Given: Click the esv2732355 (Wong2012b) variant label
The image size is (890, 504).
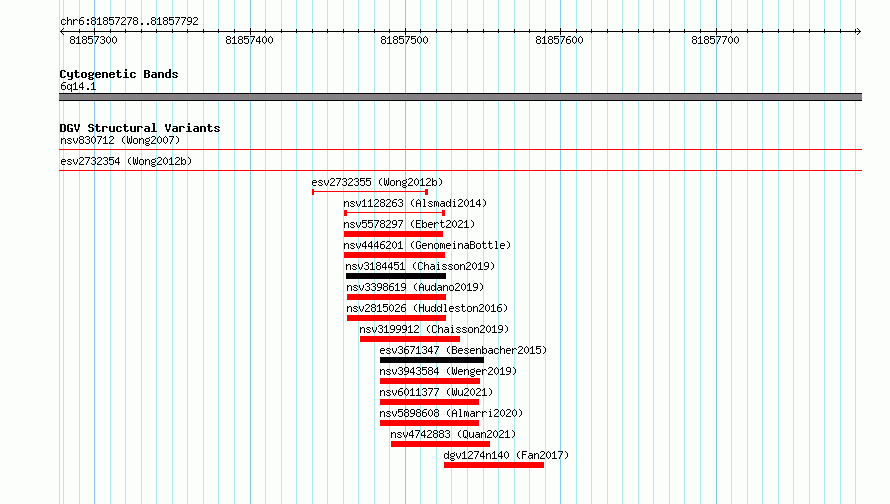Looking at the screenshot, I should pyautogui.click(x=377, y=182).
